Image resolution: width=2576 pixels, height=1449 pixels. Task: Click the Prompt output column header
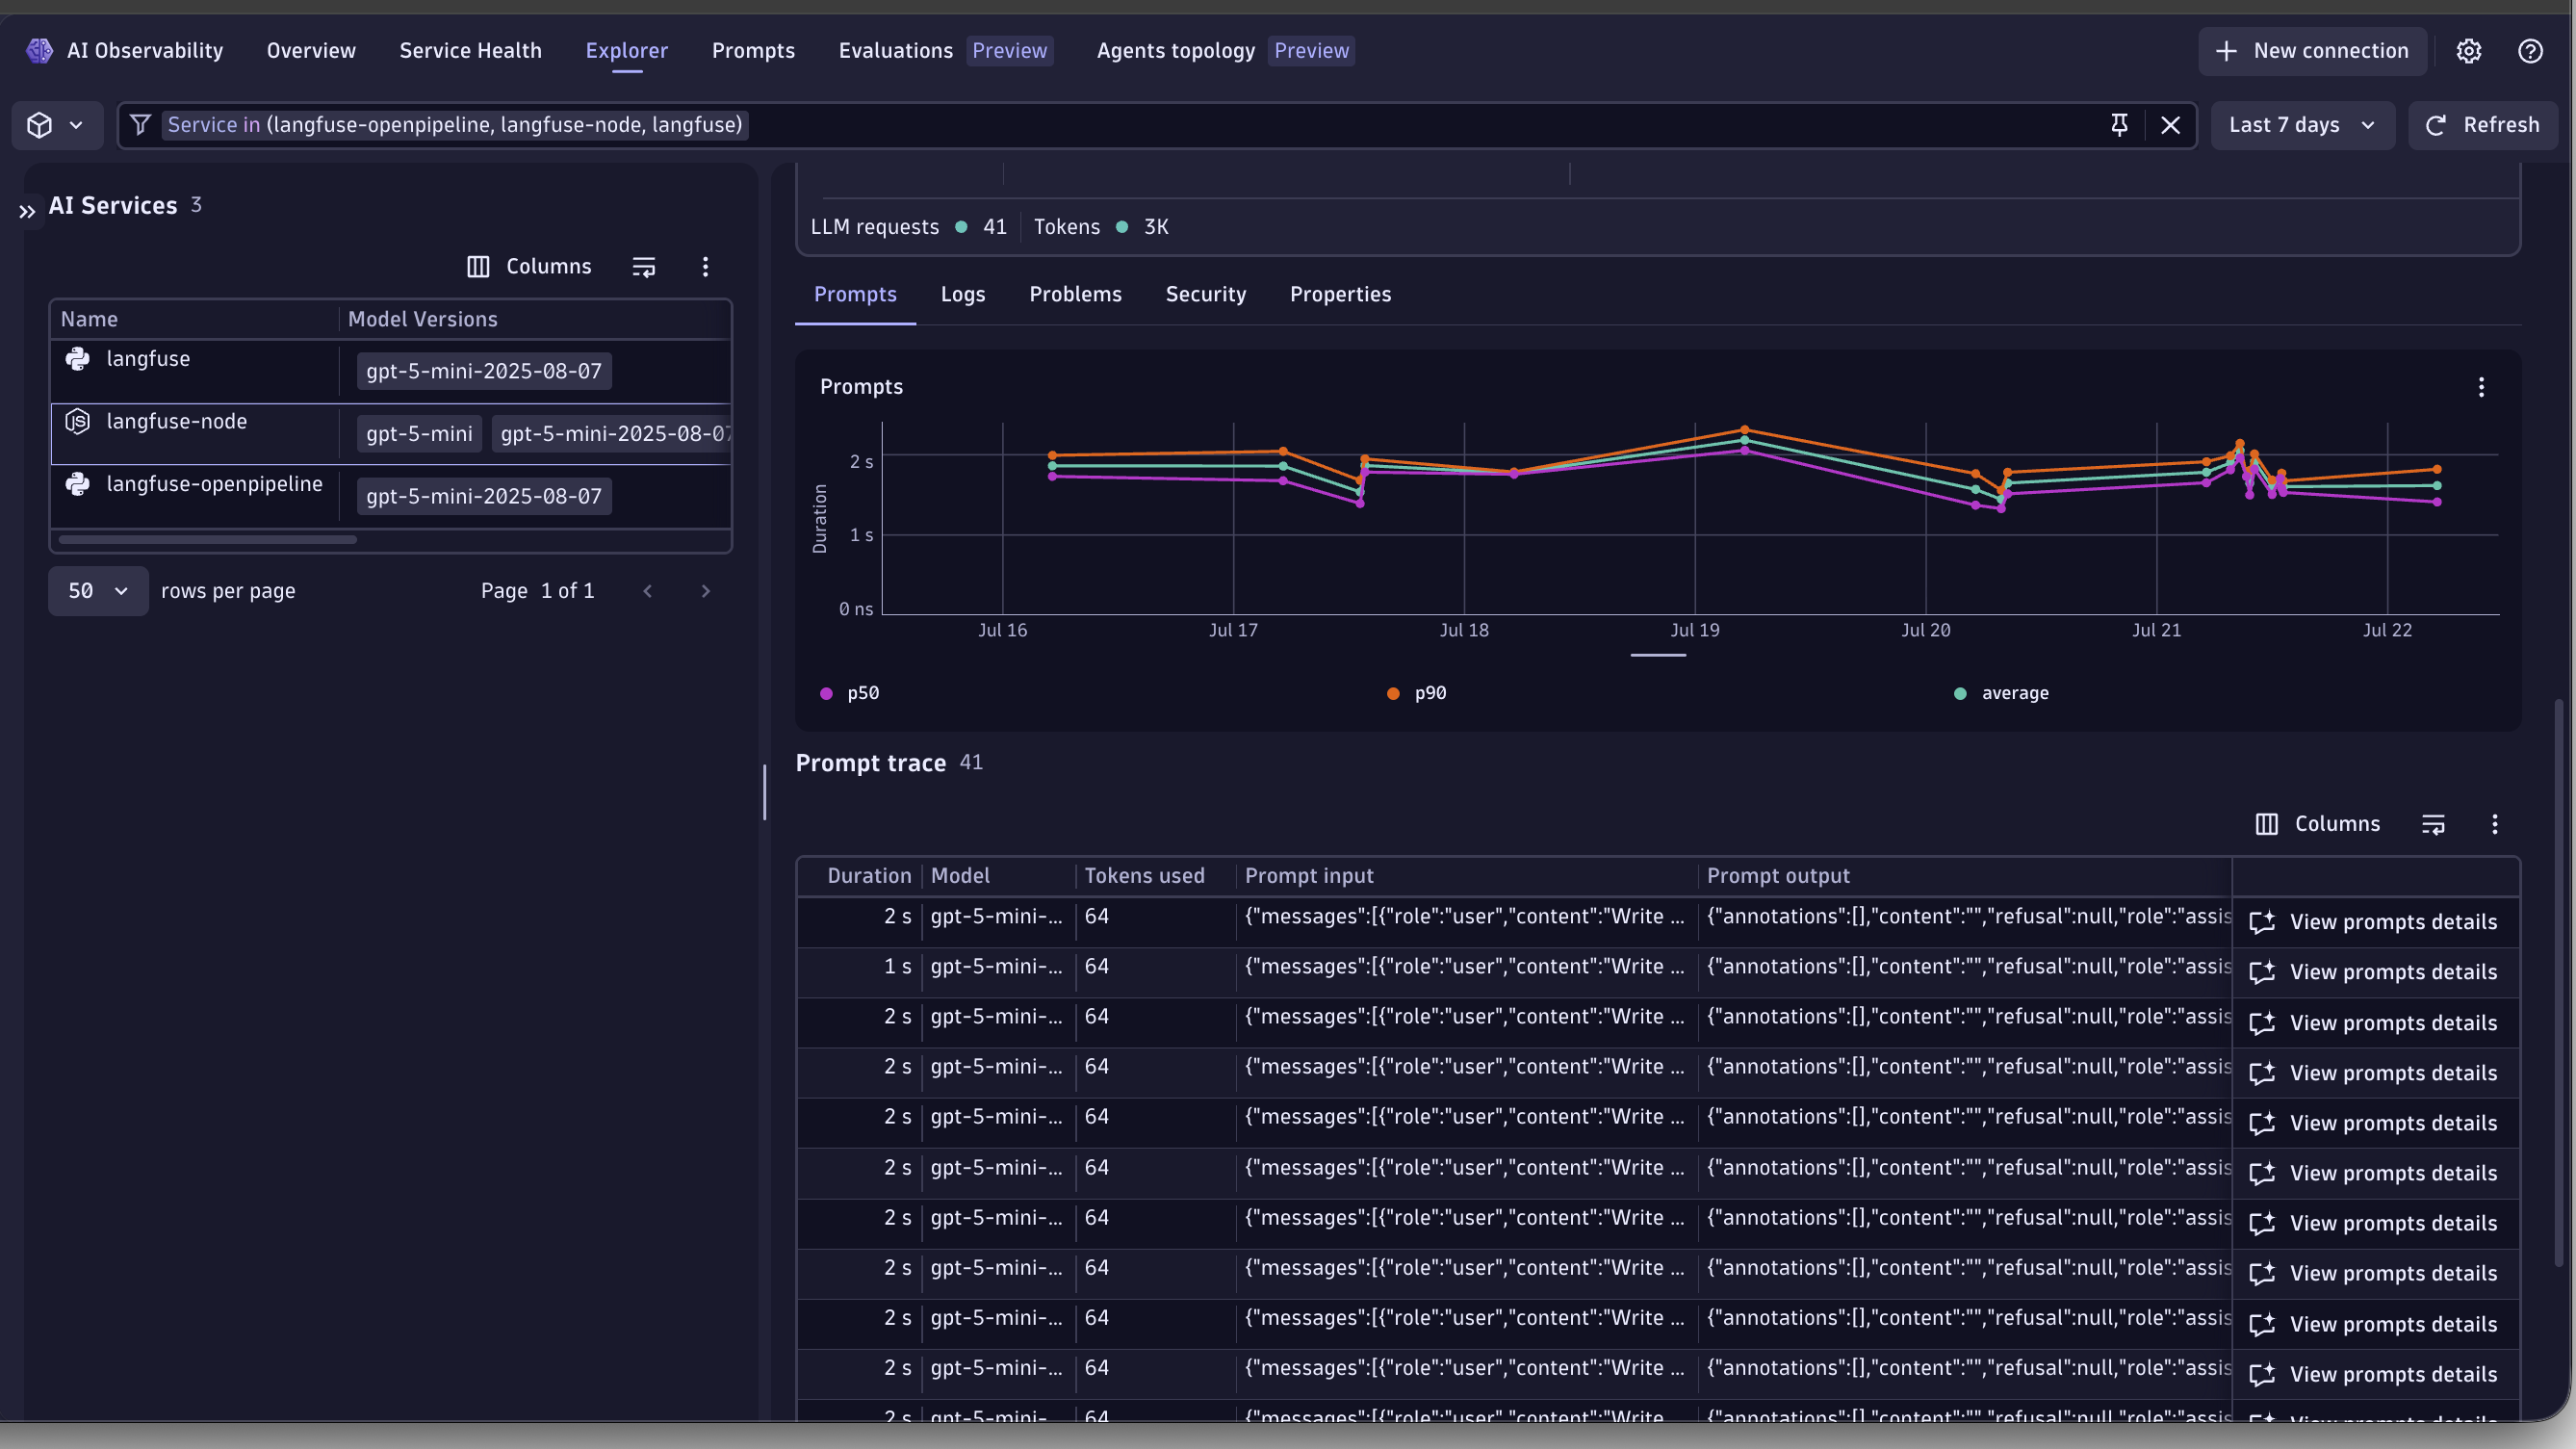[x=1778, y=876]
